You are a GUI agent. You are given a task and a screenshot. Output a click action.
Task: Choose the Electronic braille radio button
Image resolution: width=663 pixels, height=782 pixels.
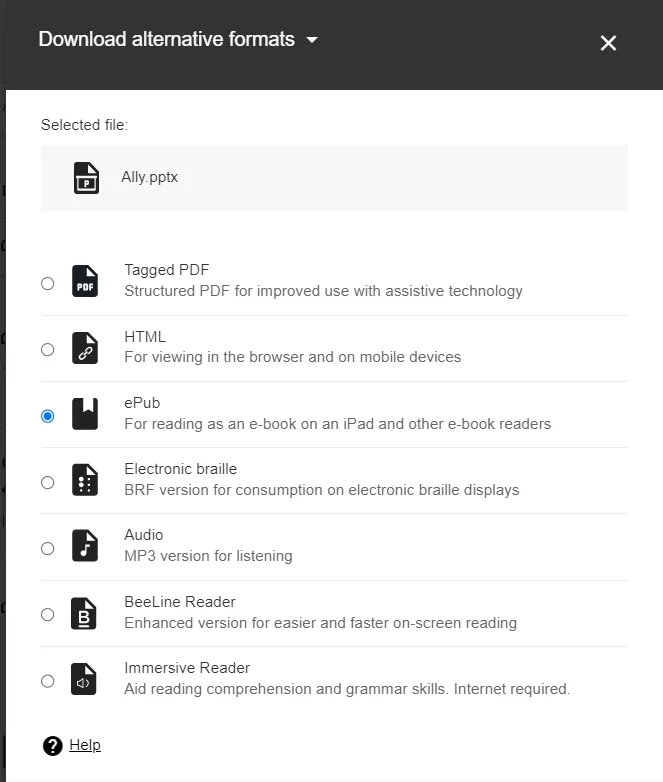pos(48,482)
